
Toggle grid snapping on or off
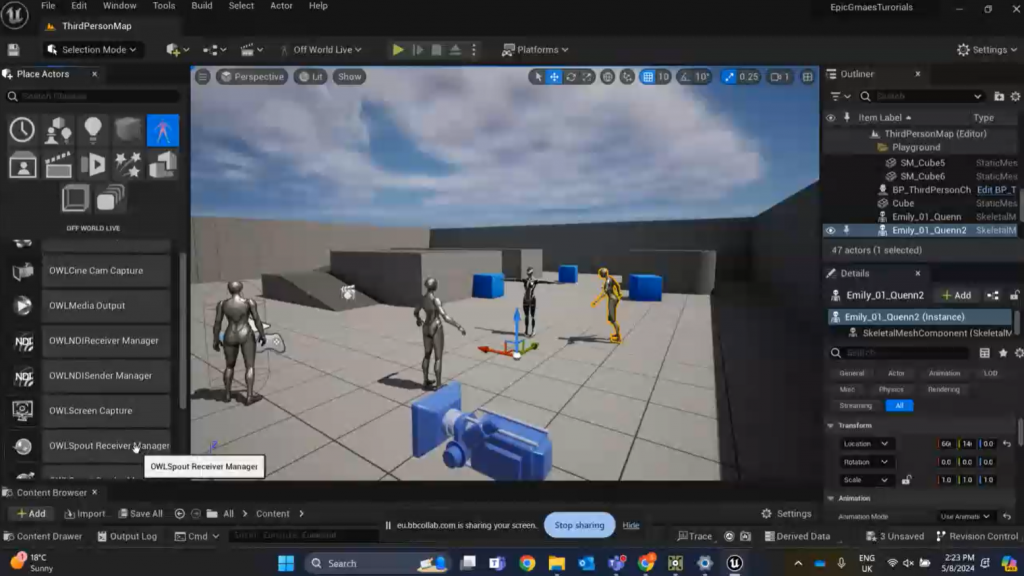point(648,76)
